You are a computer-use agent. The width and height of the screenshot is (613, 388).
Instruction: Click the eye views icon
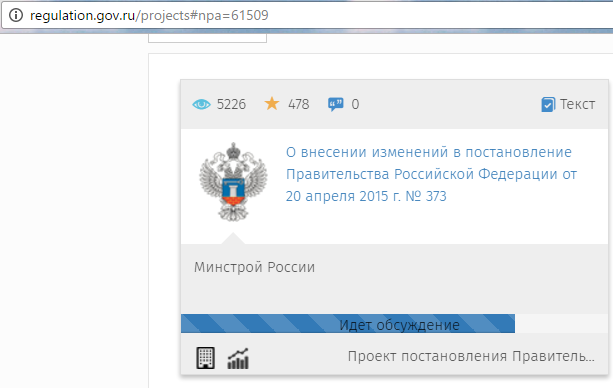pos(201,104)
